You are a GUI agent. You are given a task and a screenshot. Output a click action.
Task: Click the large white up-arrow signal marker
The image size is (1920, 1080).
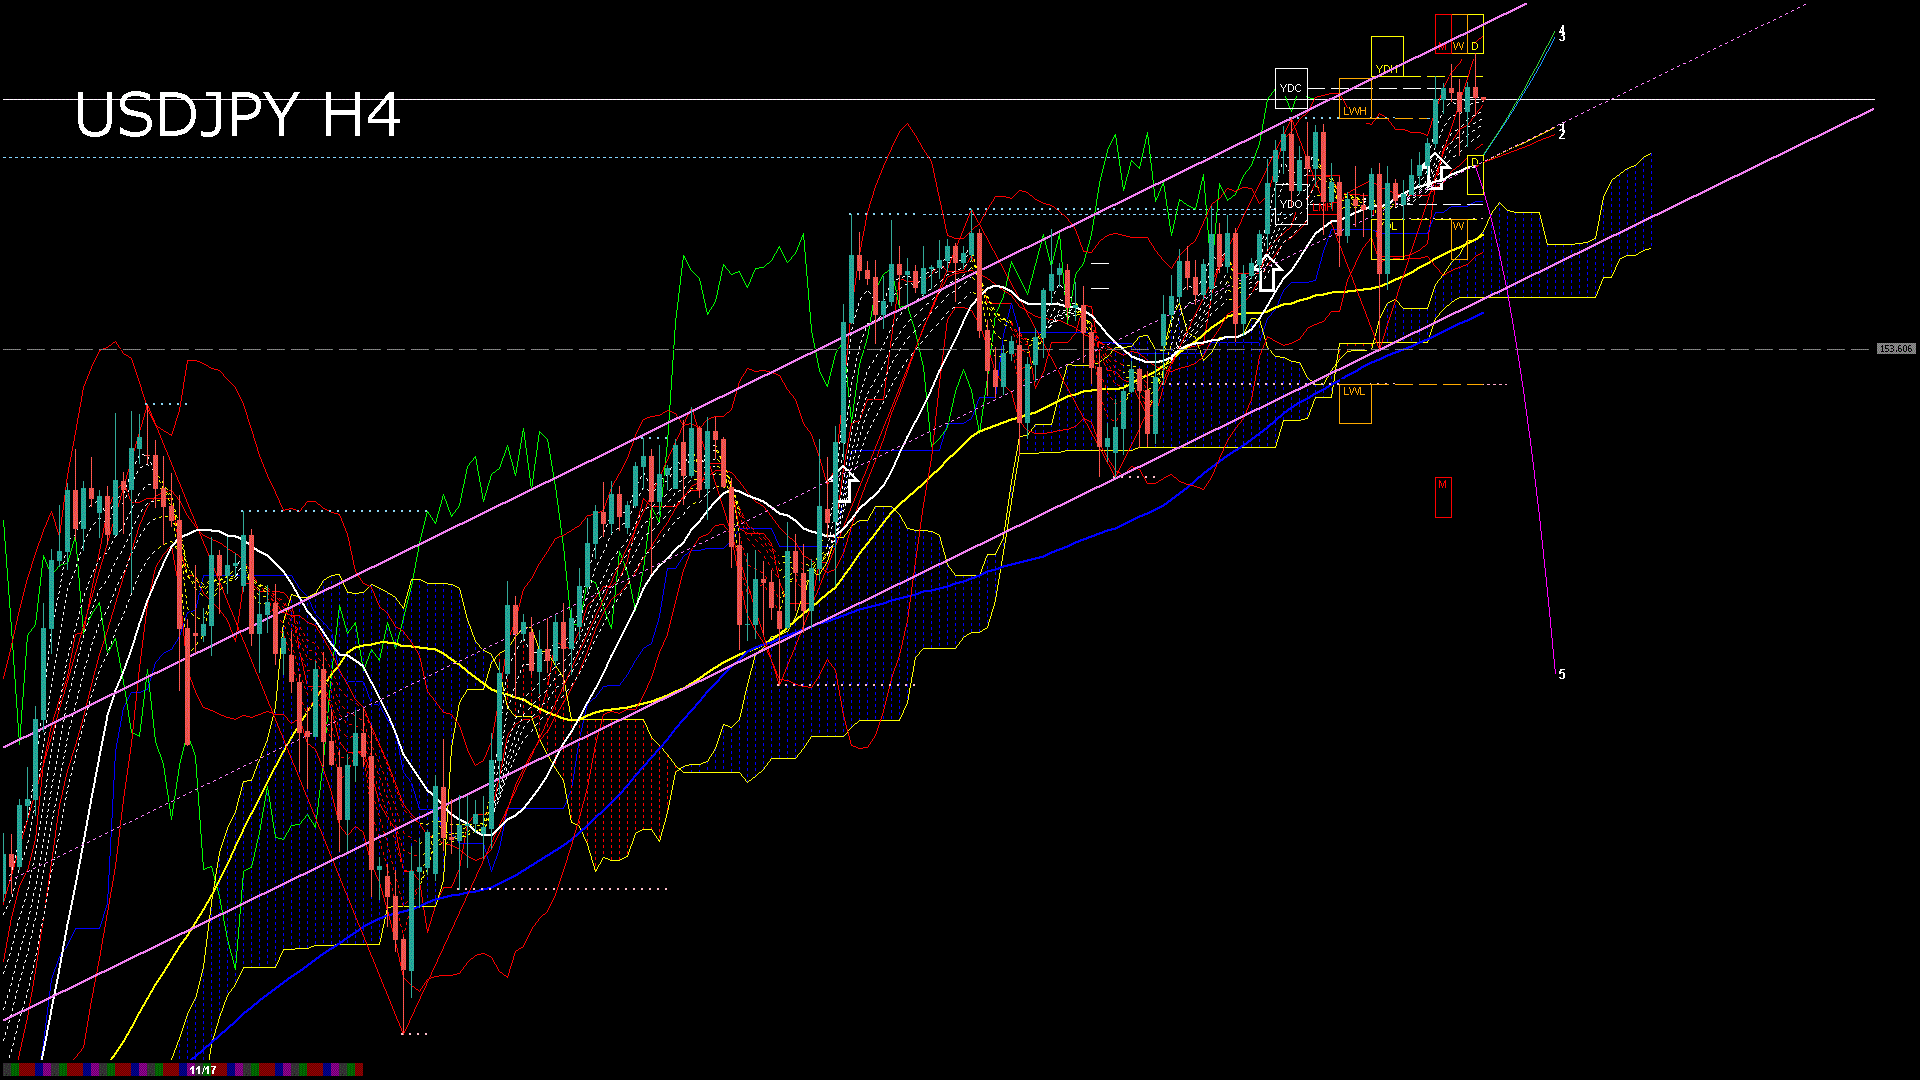coord(1270,272)
